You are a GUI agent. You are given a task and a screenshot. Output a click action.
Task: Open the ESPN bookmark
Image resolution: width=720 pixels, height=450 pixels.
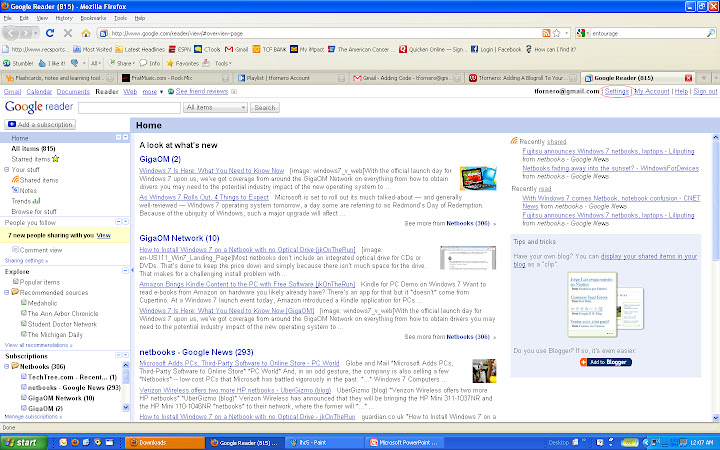point(180,49)
